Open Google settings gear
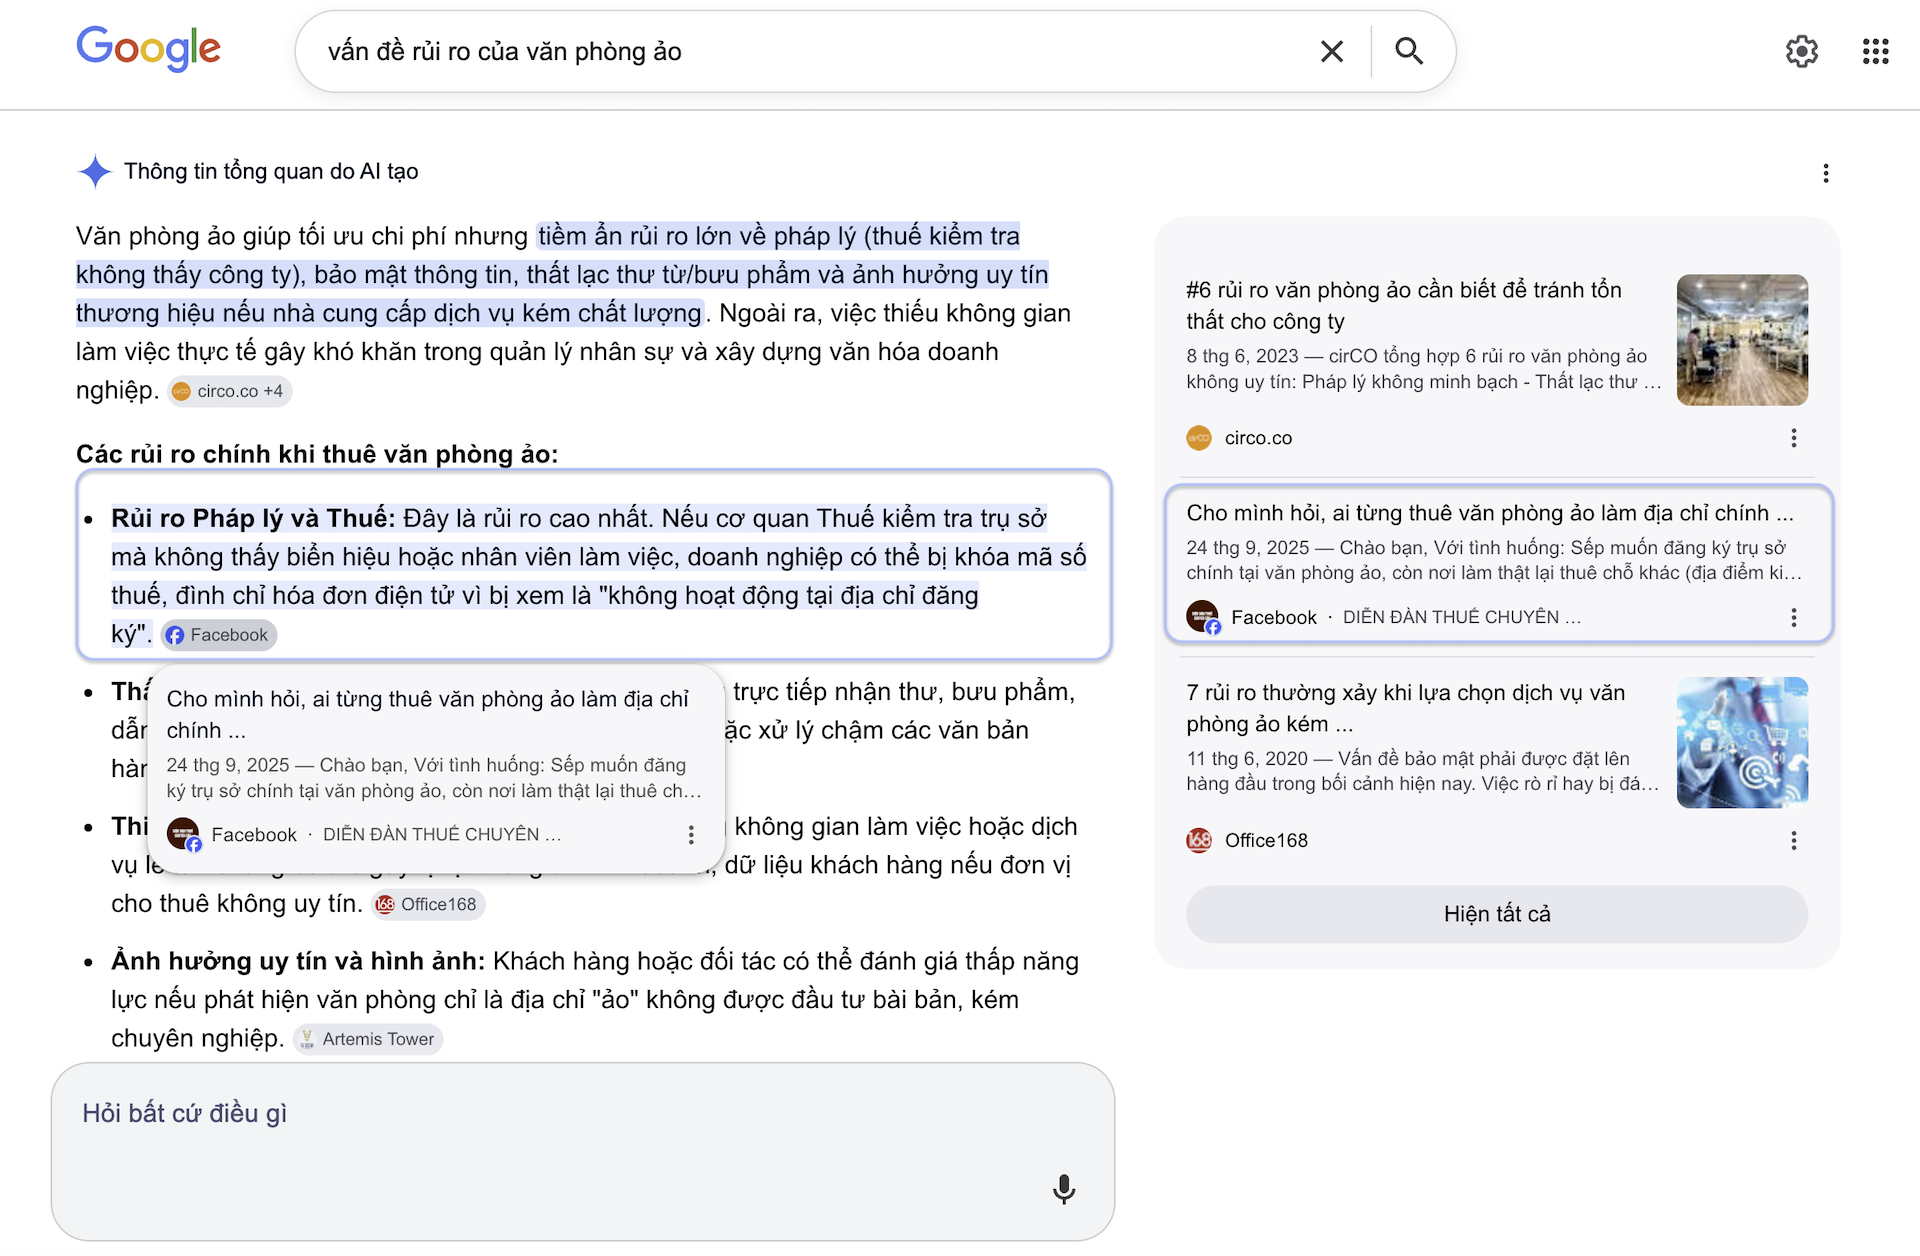The height and width of the screenshot is (1256, 1920). (1801, 51)
